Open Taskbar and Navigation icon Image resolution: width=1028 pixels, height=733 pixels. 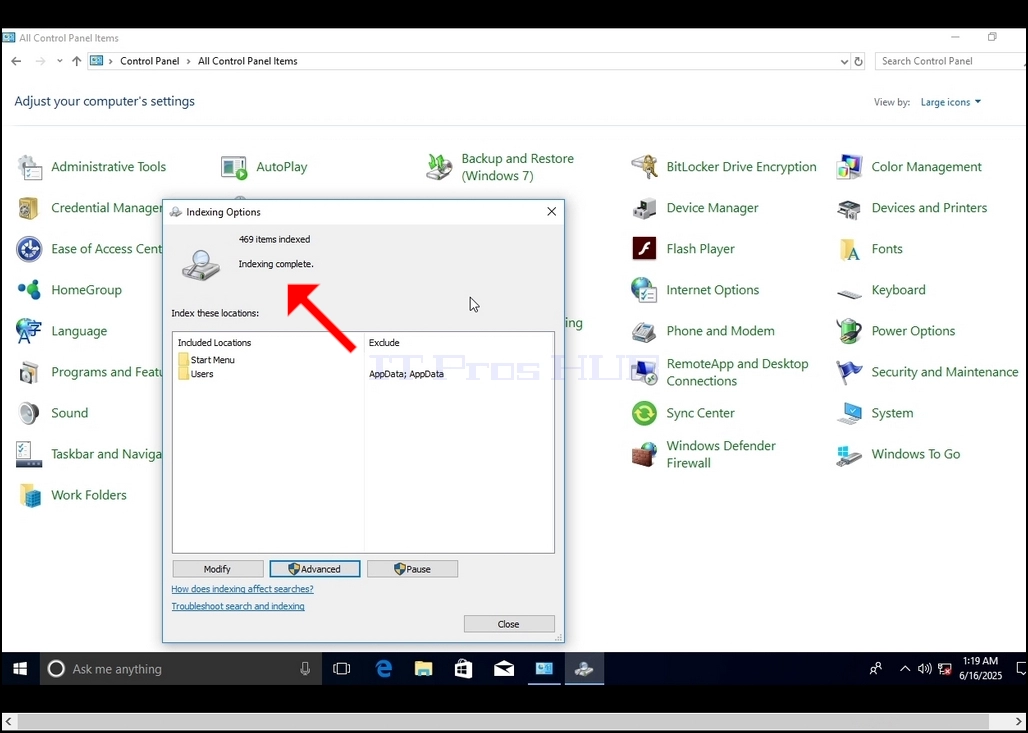pos(30,454)
